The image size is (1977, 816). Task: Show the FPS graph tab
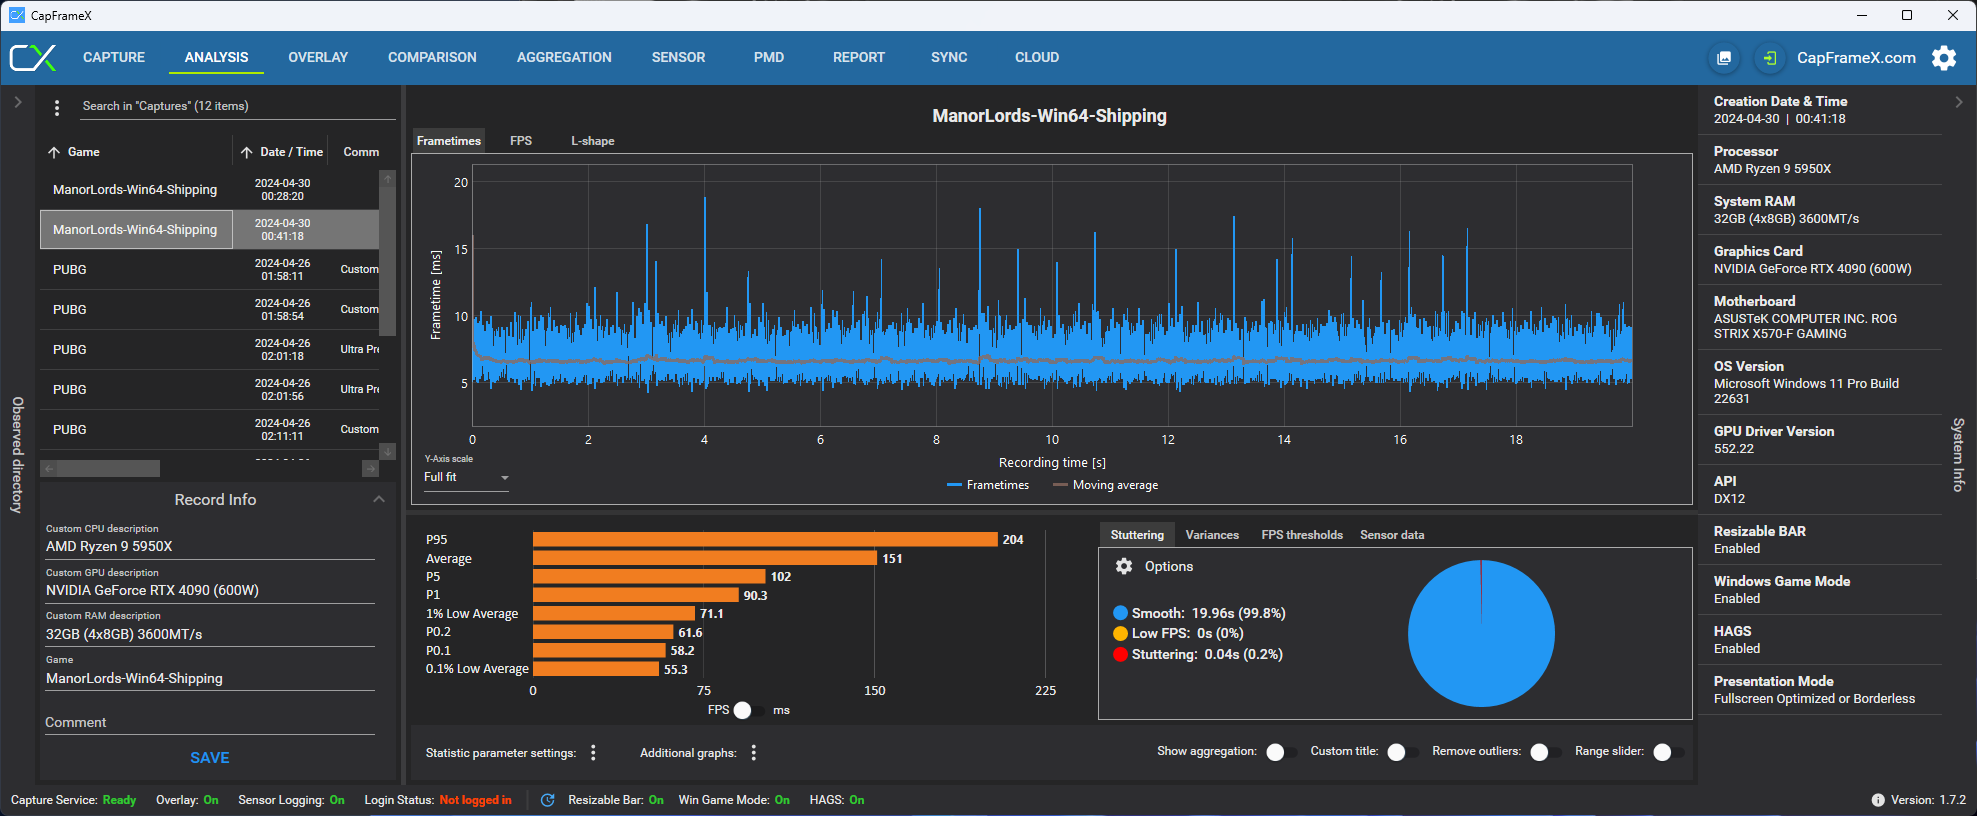(520, 141)
